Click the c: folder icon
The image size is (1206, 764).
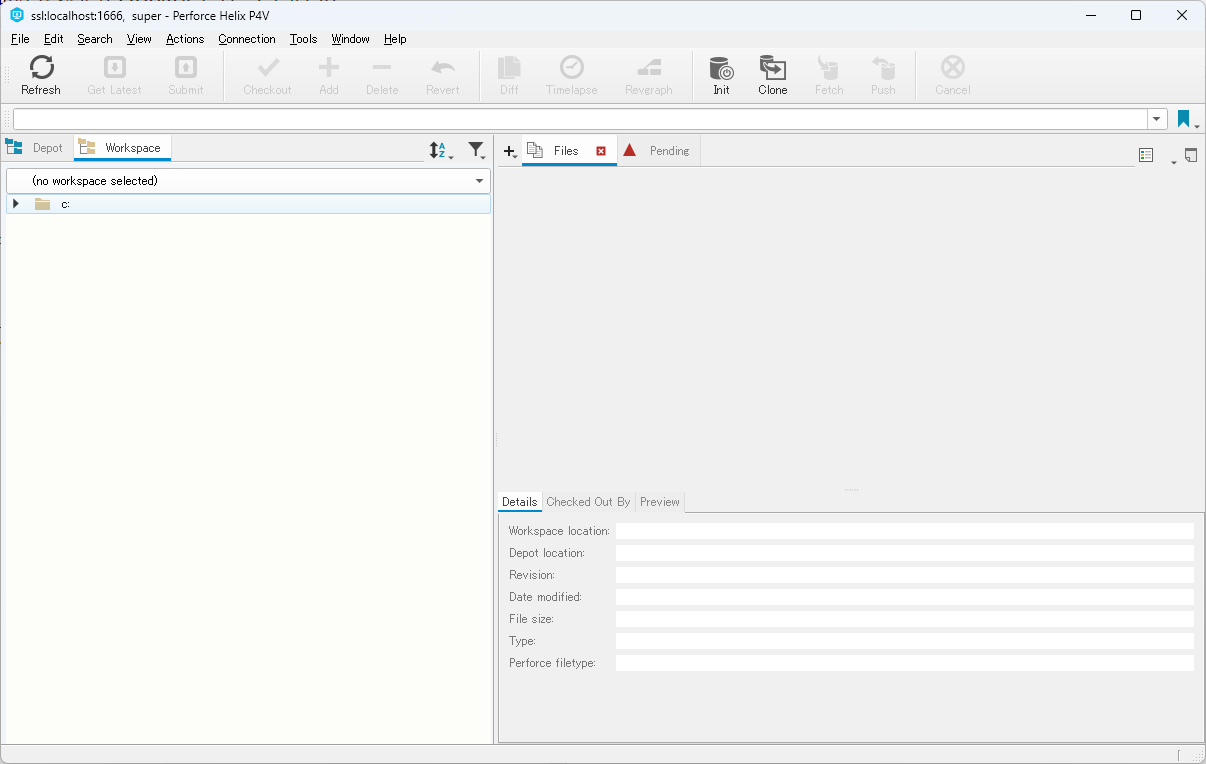pyautogui.click(x=42, y=204)
